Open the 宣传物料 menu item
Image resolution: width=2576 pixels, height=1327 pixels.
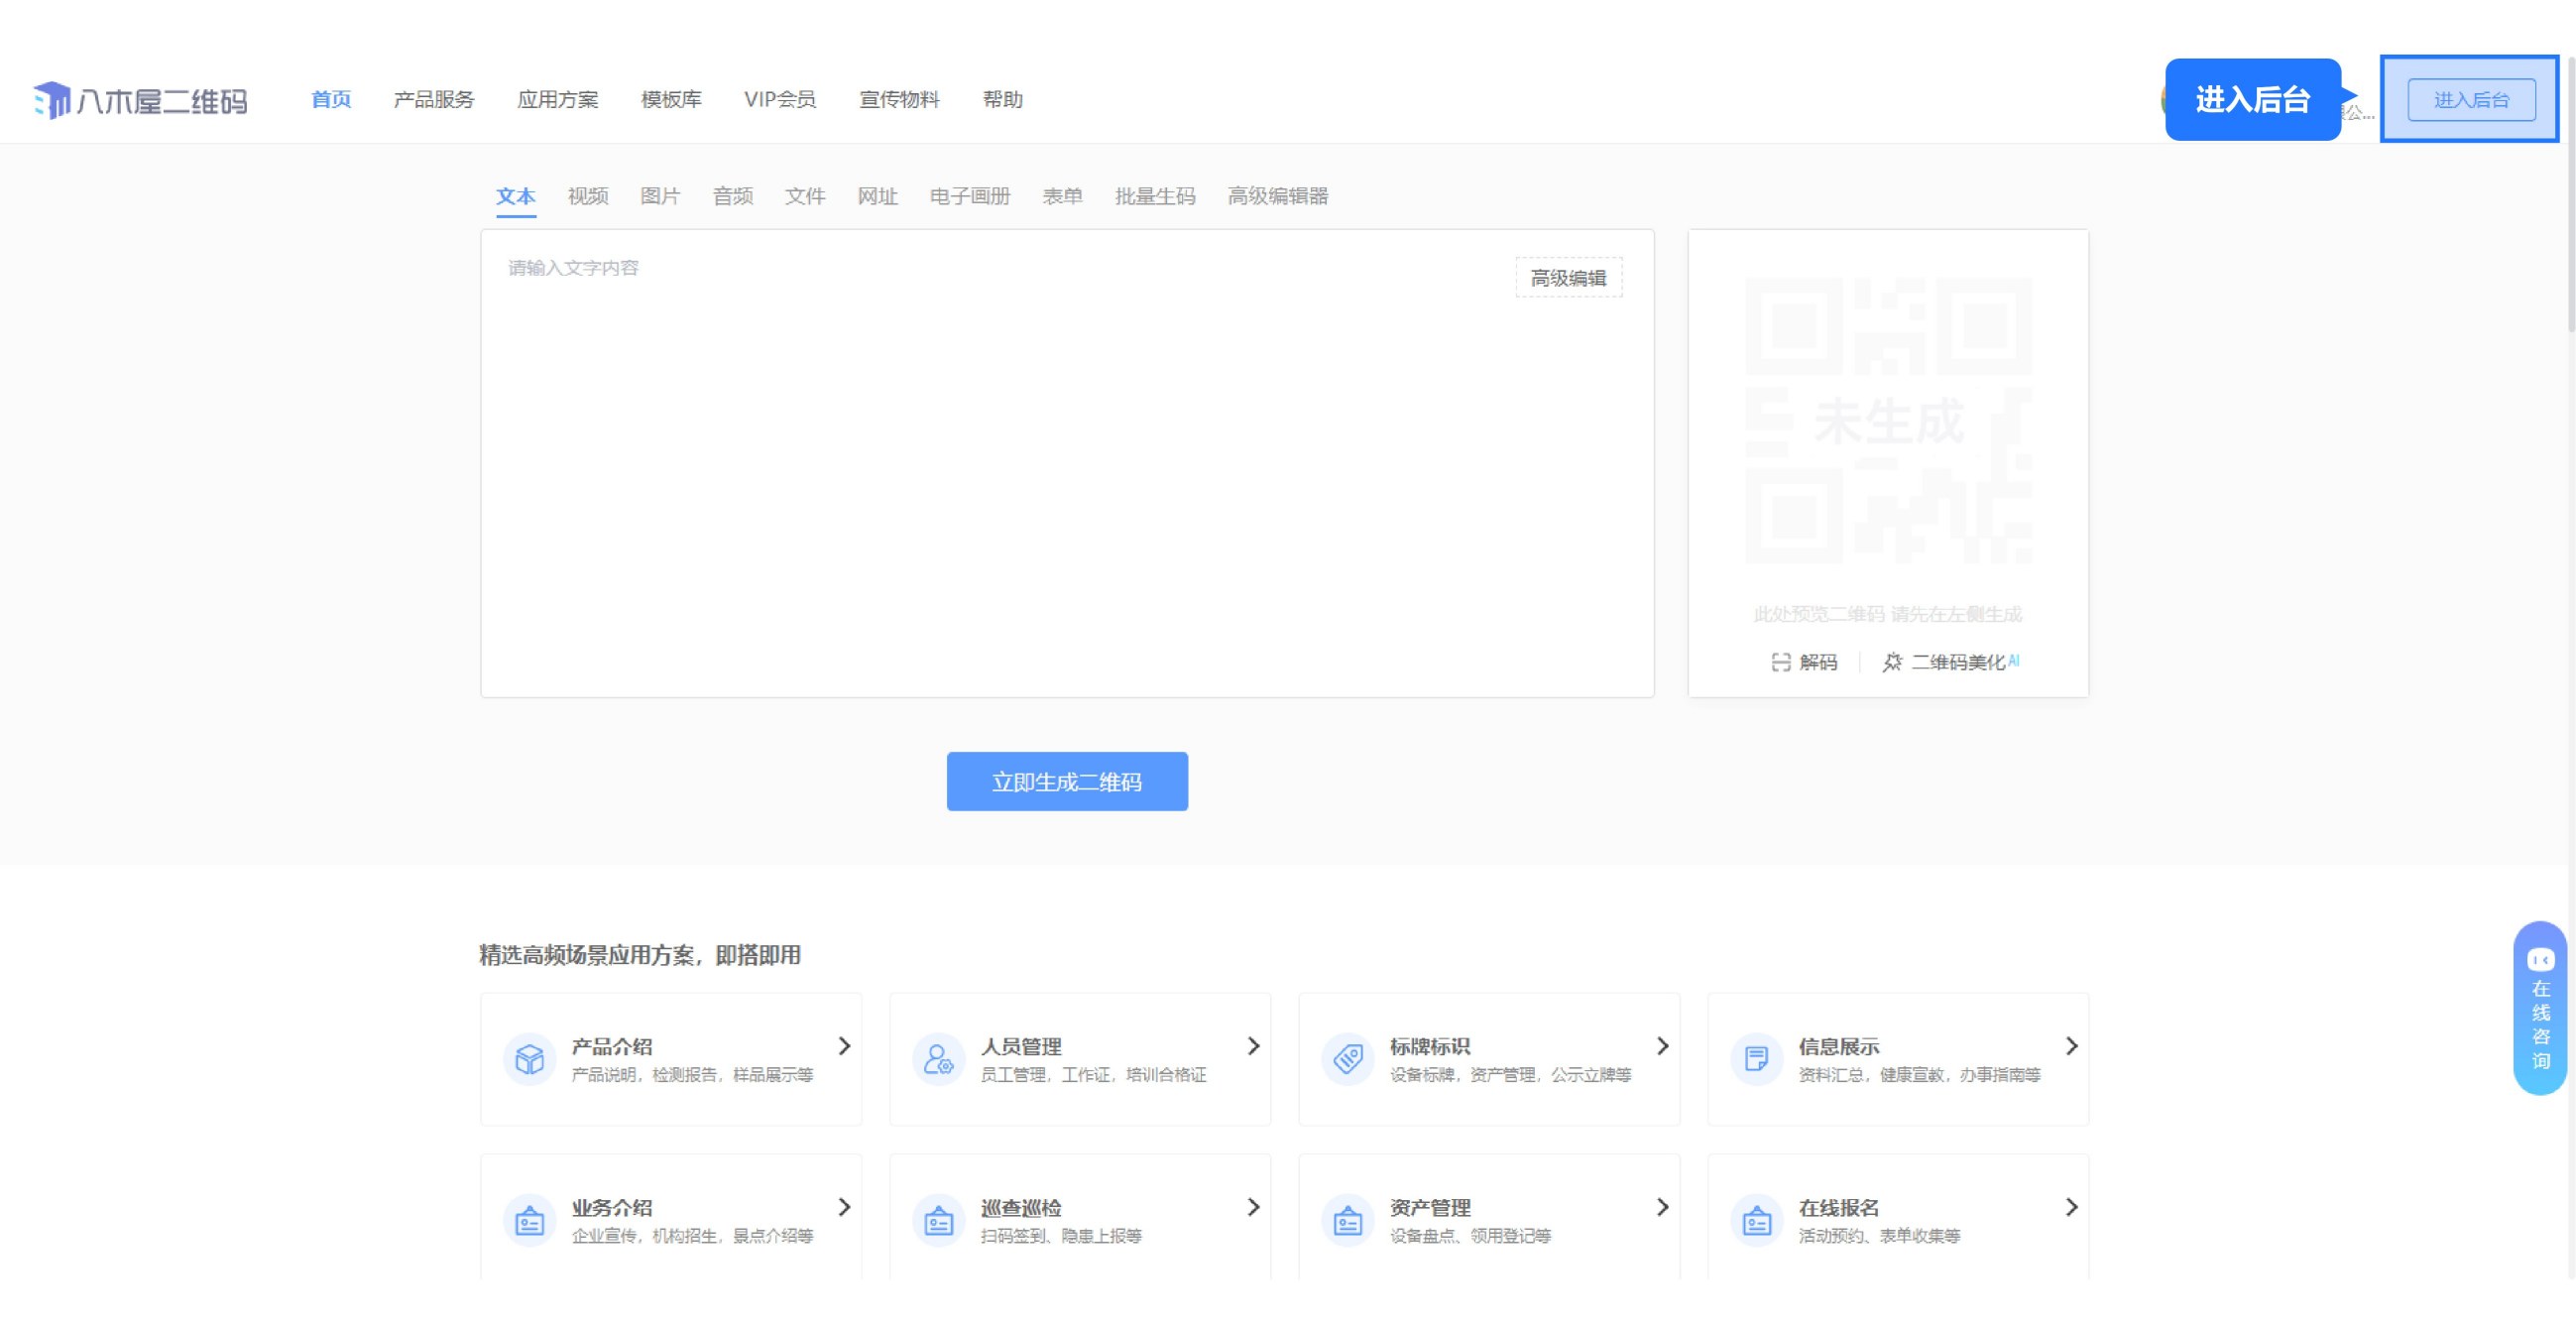coord(899,99)
